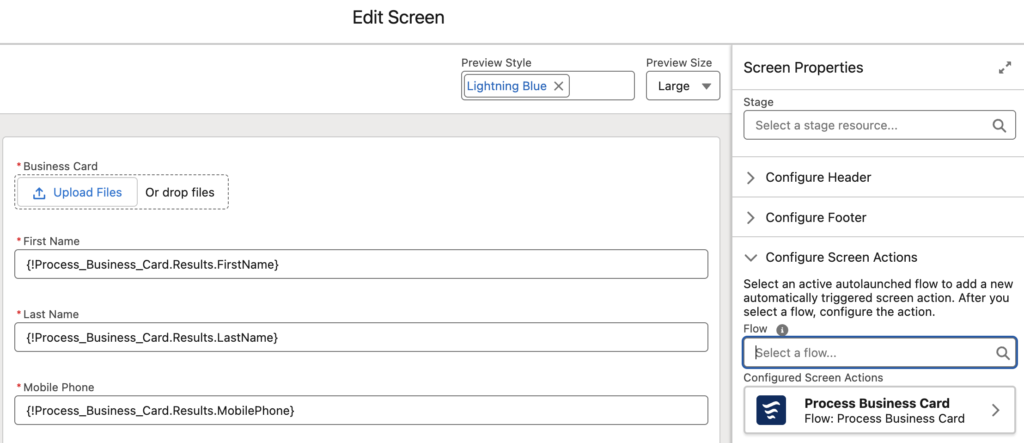
Task: Open Process Business Card action via right chevron
Action: click(995, 410)
